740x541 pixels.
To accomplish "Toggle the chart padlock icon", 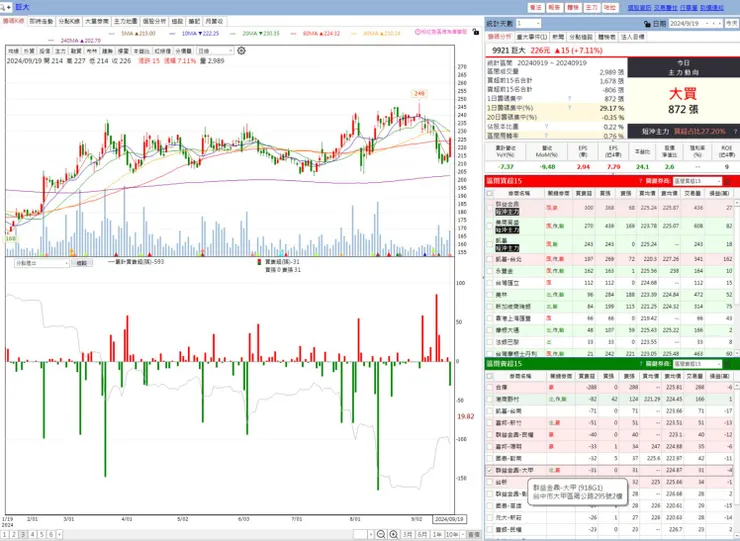I will (x=476, y=32).
